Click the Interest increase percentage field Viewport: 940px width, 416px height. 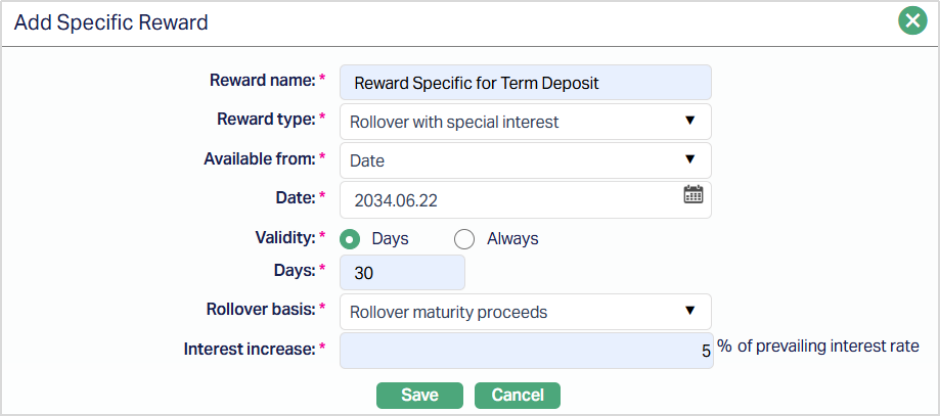(525, 351)
